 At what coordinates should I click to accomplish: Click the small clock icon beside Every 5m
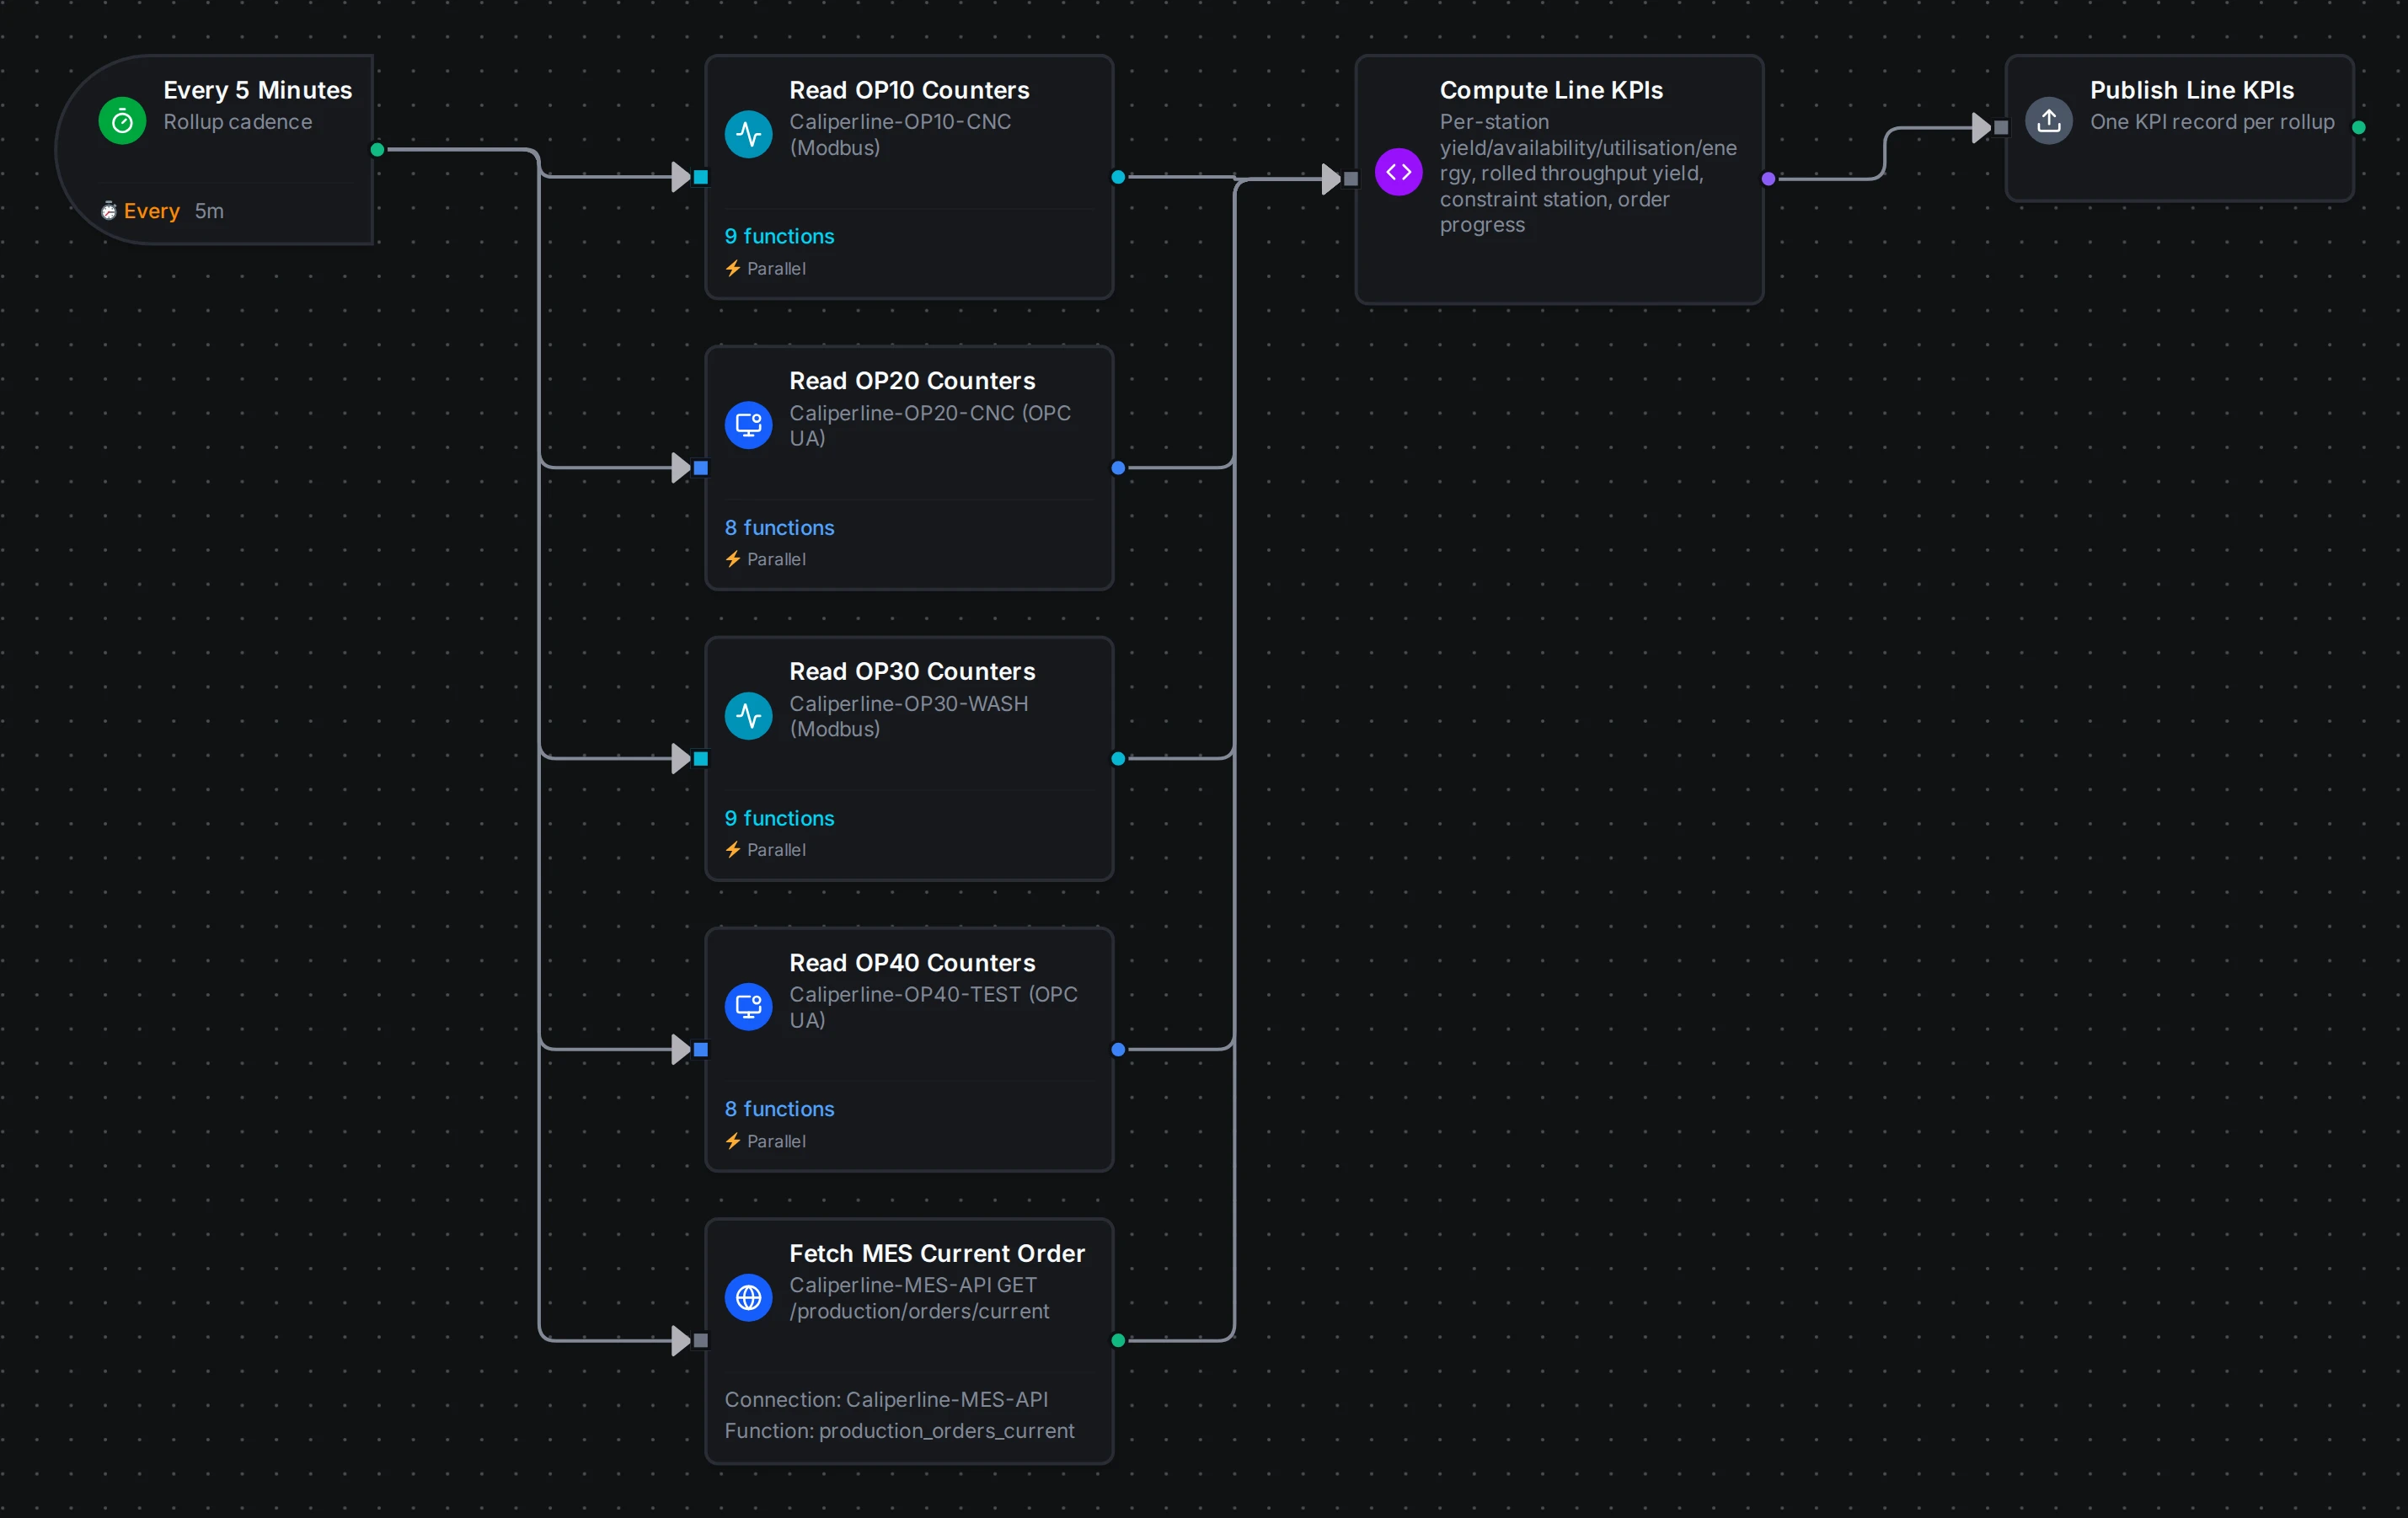(x=108, y=211)
